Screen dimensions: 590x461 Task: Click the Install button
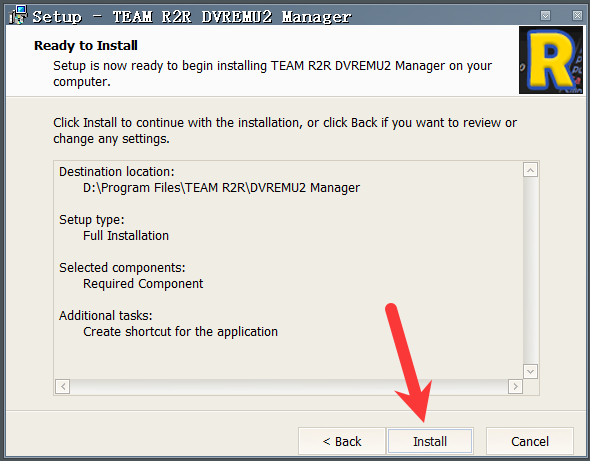[x=430, y=441]
